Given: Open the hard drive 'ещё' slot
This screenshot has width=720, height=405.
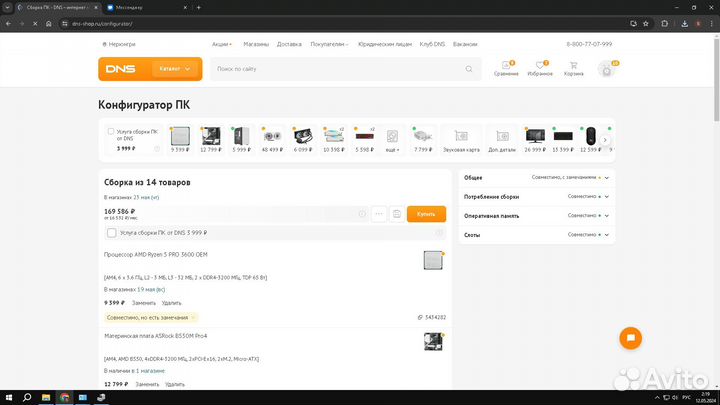Looking at the screenshot, I should (x=393, y=140).
